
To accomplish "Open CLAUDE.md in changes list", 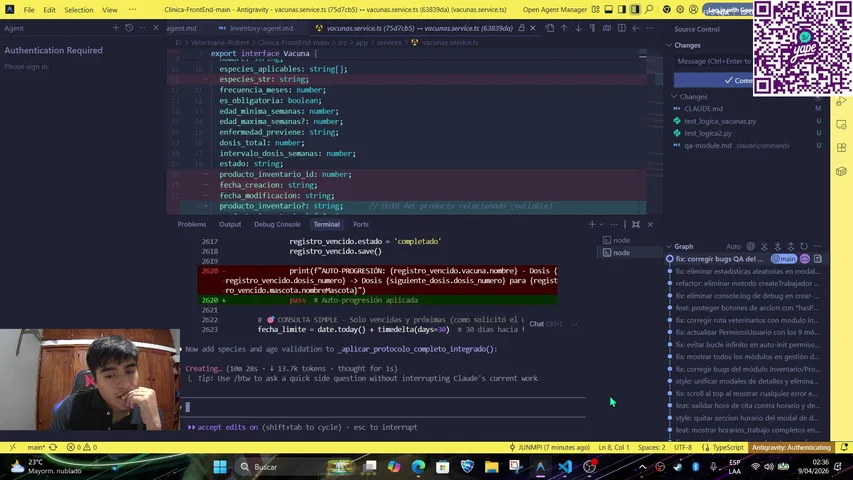I will [703, 108].
